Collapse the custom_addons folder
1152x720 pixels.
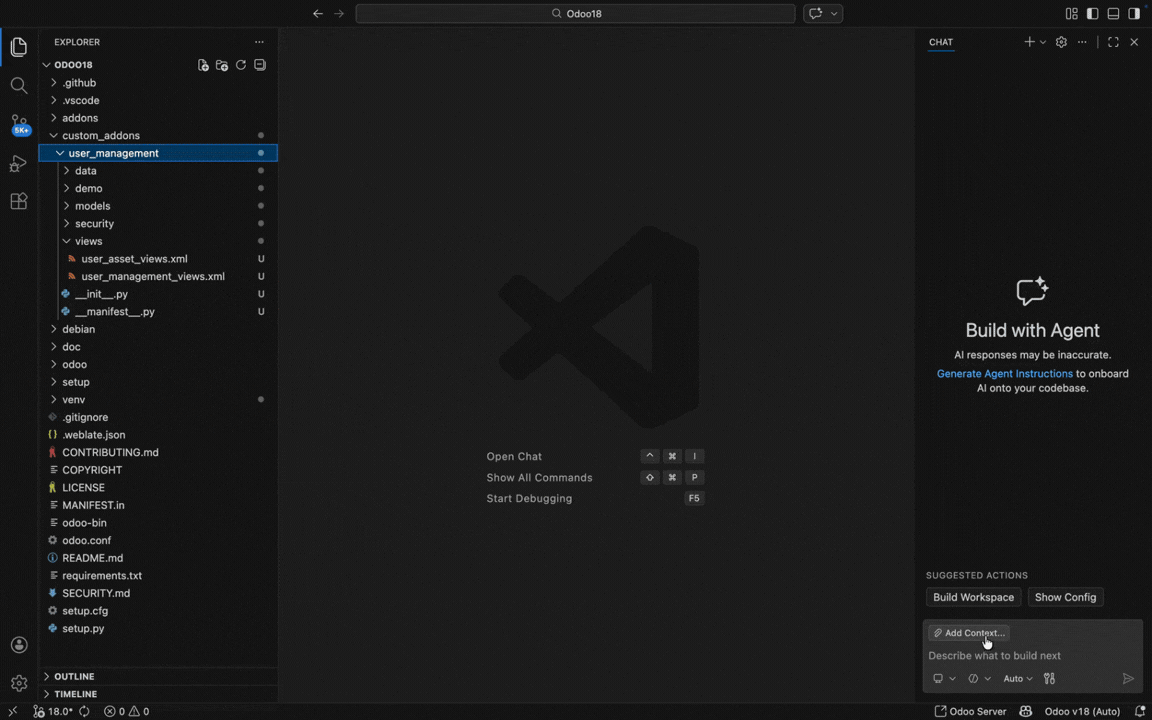(158, 135)
